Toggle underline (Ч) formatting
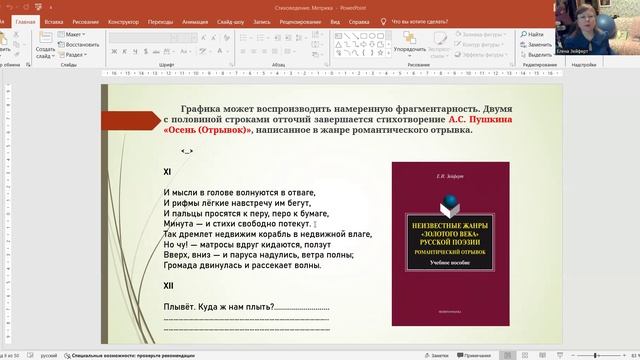640x360 pixels. pyautogui.click(x=135, y=51)
